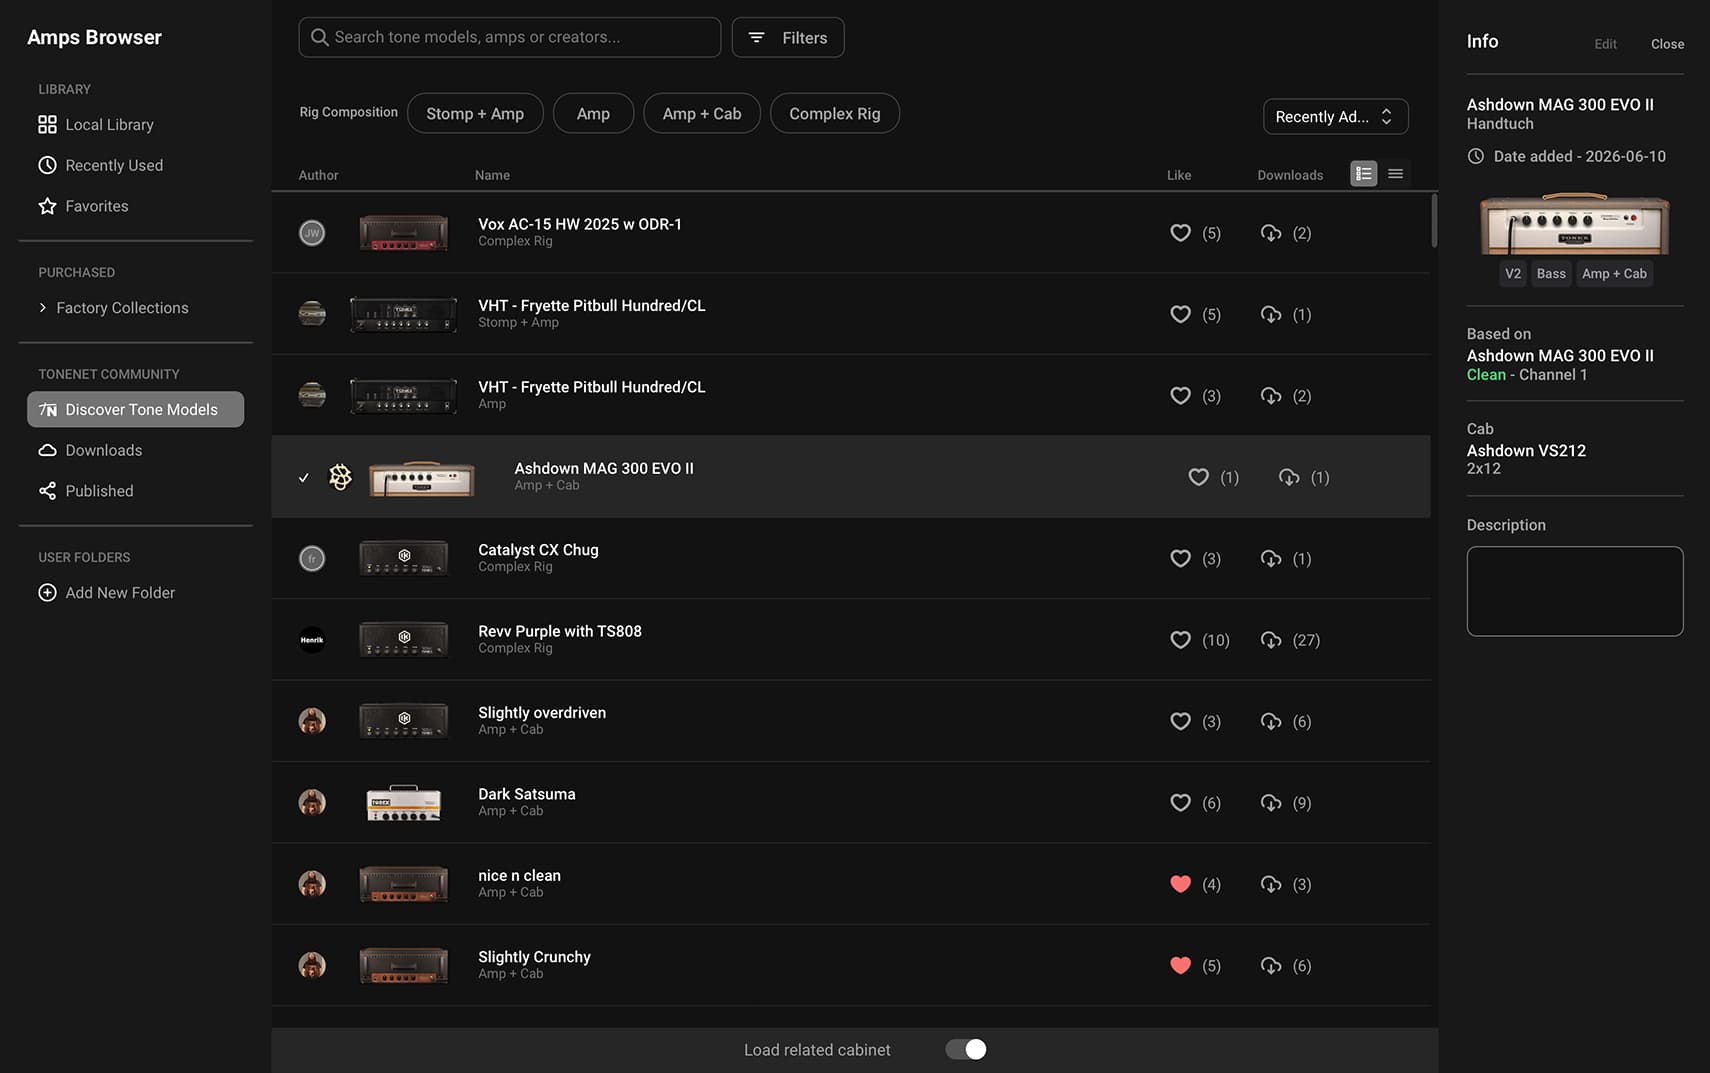
Task: Close the Info panel
Action: point(1667,44)
